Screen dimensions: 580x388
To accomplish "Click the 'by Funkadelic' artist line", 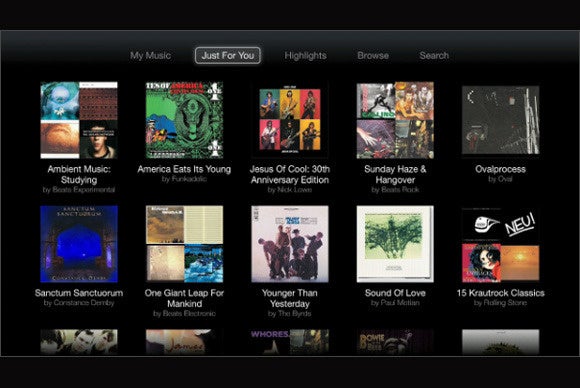I will pyautogui.click(x=184, y=179).
